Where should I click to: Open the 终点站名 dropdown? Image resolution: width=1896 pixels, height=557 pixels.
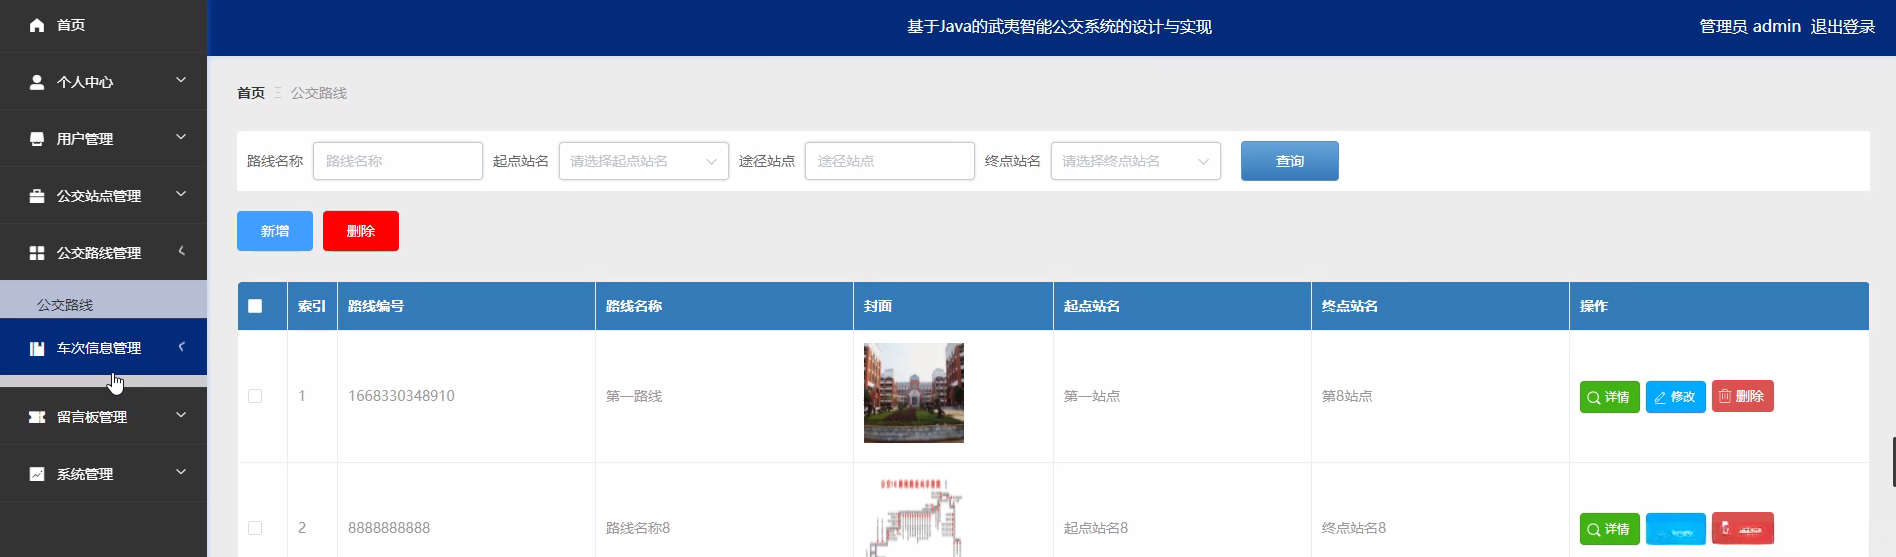pyautogui.click(x=1136, y=161)
